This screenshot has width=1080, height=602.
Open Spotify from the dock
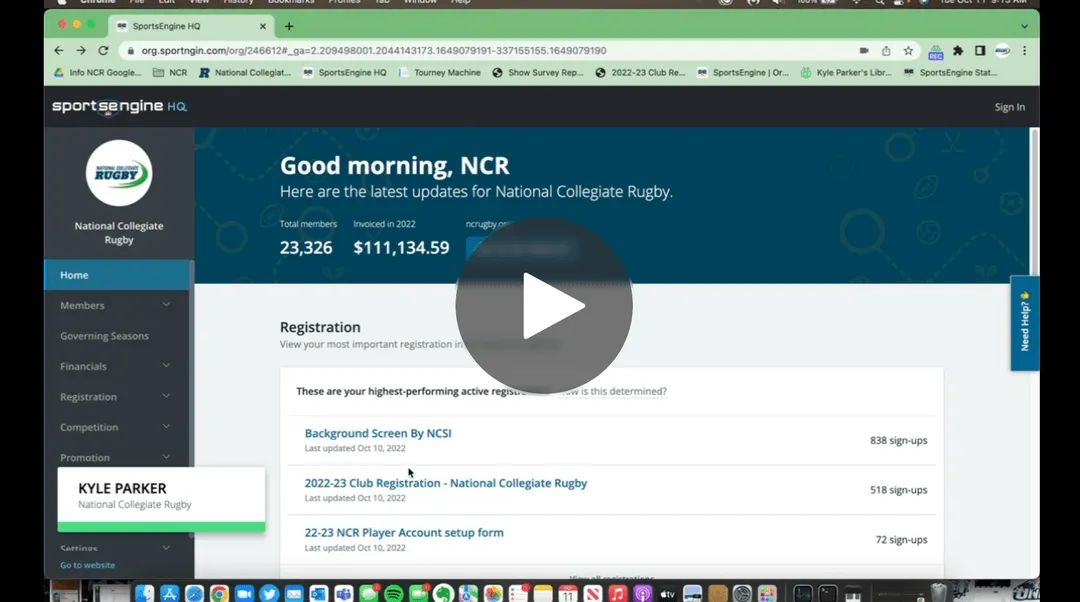click(393, 593)
